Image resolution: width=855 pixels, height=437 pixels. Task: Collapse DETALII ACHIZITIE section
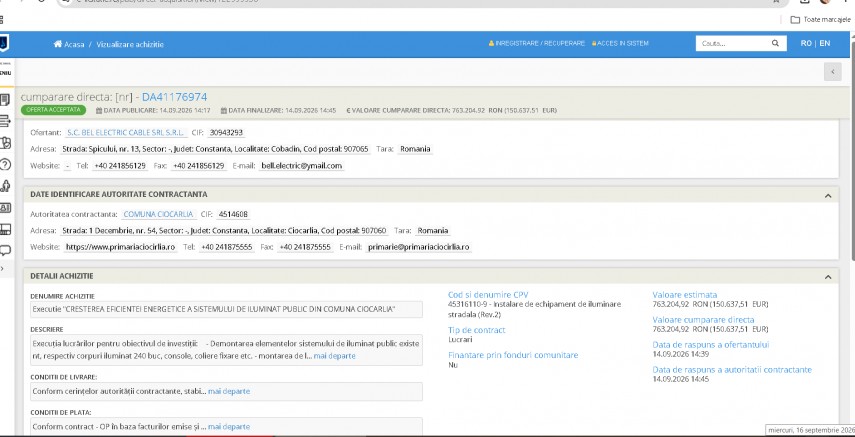828,277
